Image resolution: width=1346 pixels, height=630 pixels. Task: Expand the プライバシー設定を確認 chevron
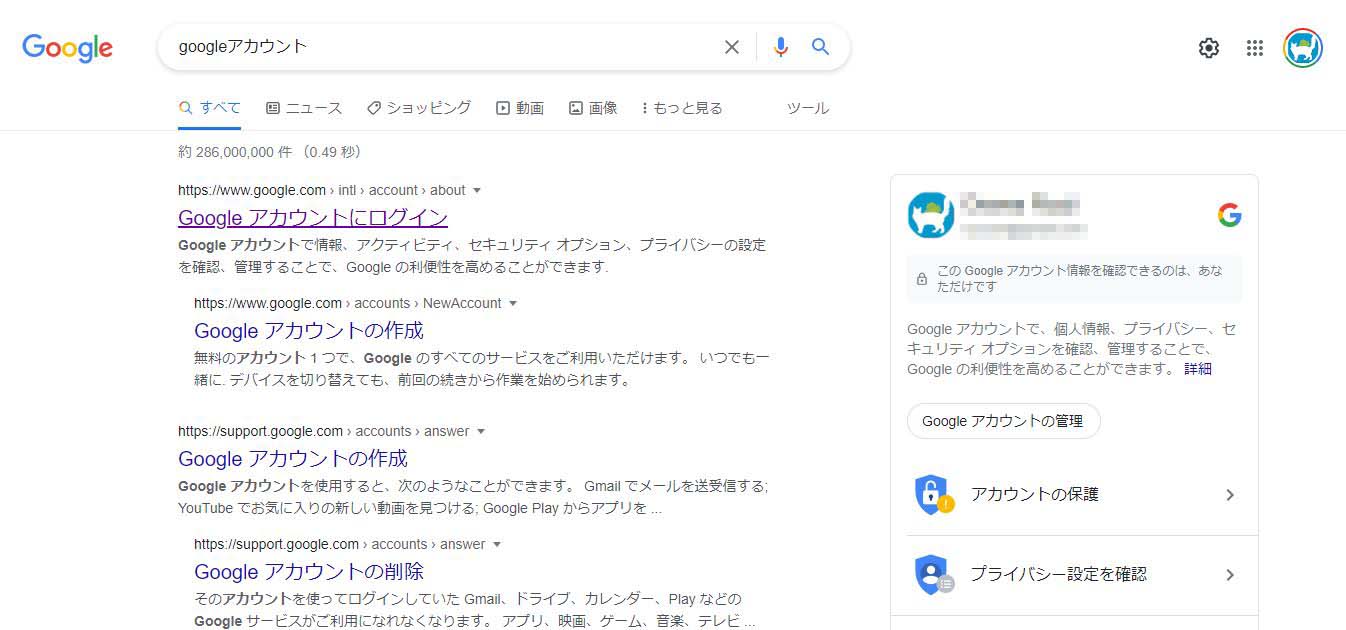(1230, 575)
